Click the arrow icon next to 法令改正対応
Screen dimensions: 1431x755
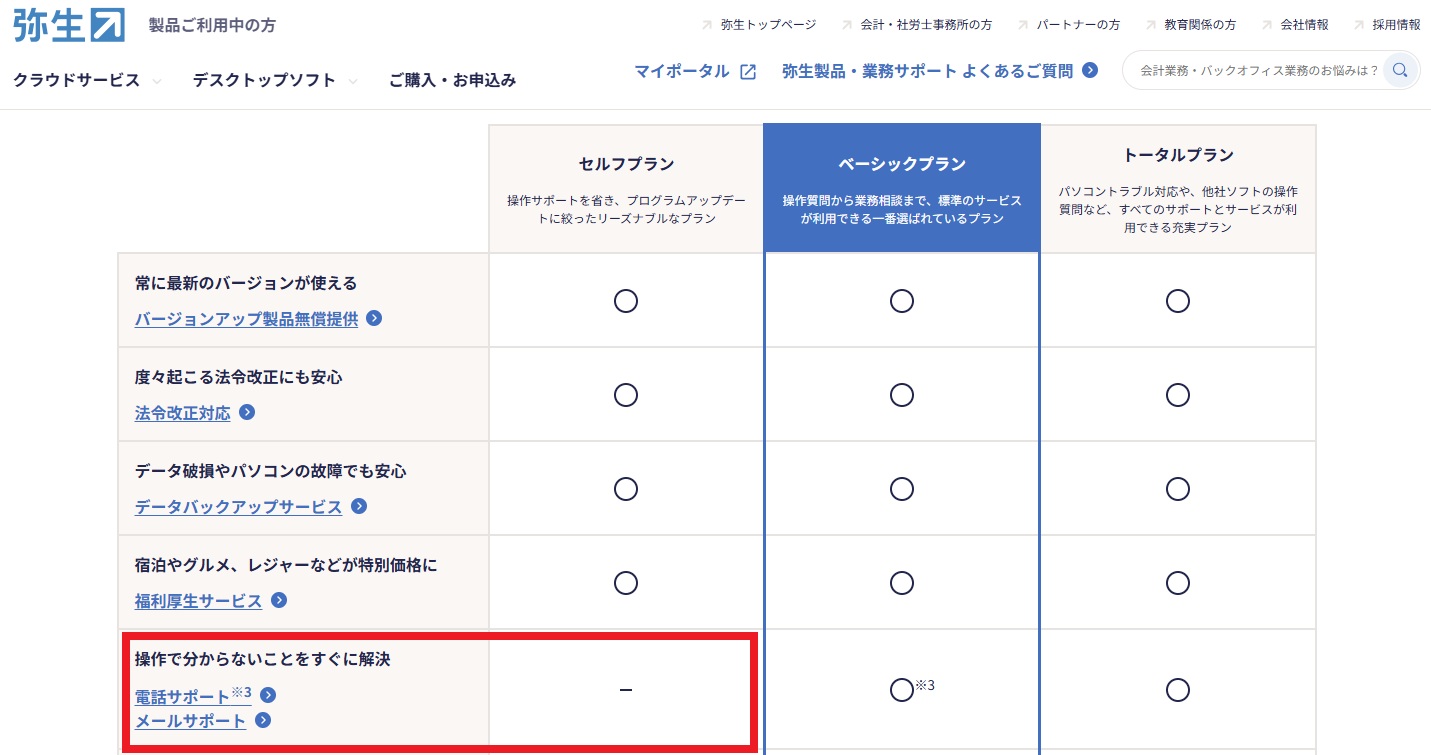pyautogui.click(x=247, y=412)
